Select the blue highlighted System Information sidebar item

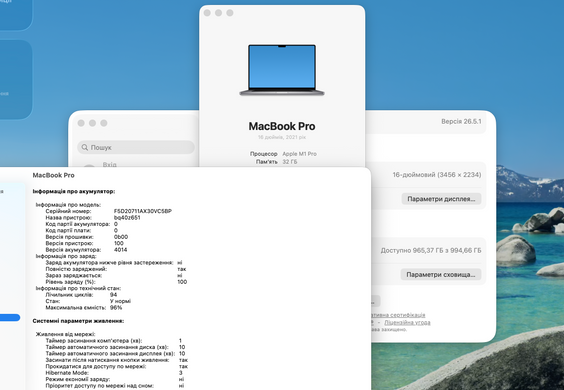10,318
